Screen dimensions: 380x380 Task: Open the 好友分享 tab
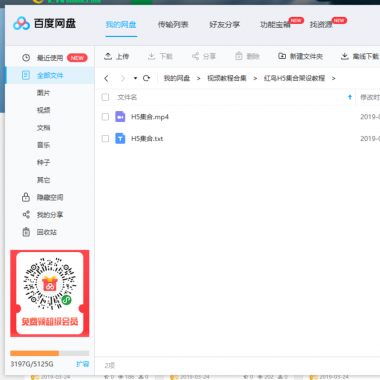225,25
